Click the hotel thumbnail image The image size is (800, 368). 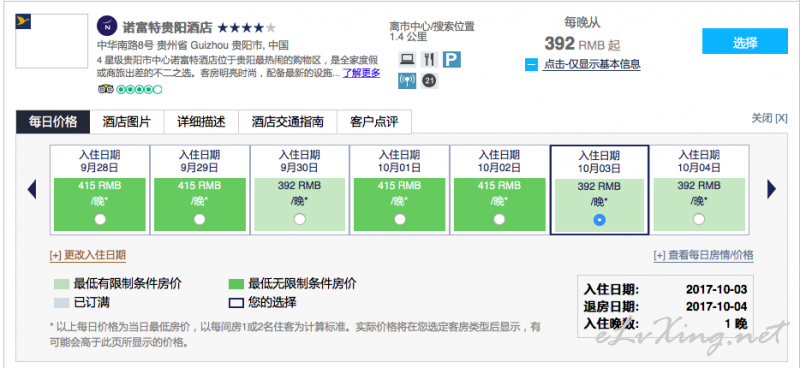click(52, 41)
